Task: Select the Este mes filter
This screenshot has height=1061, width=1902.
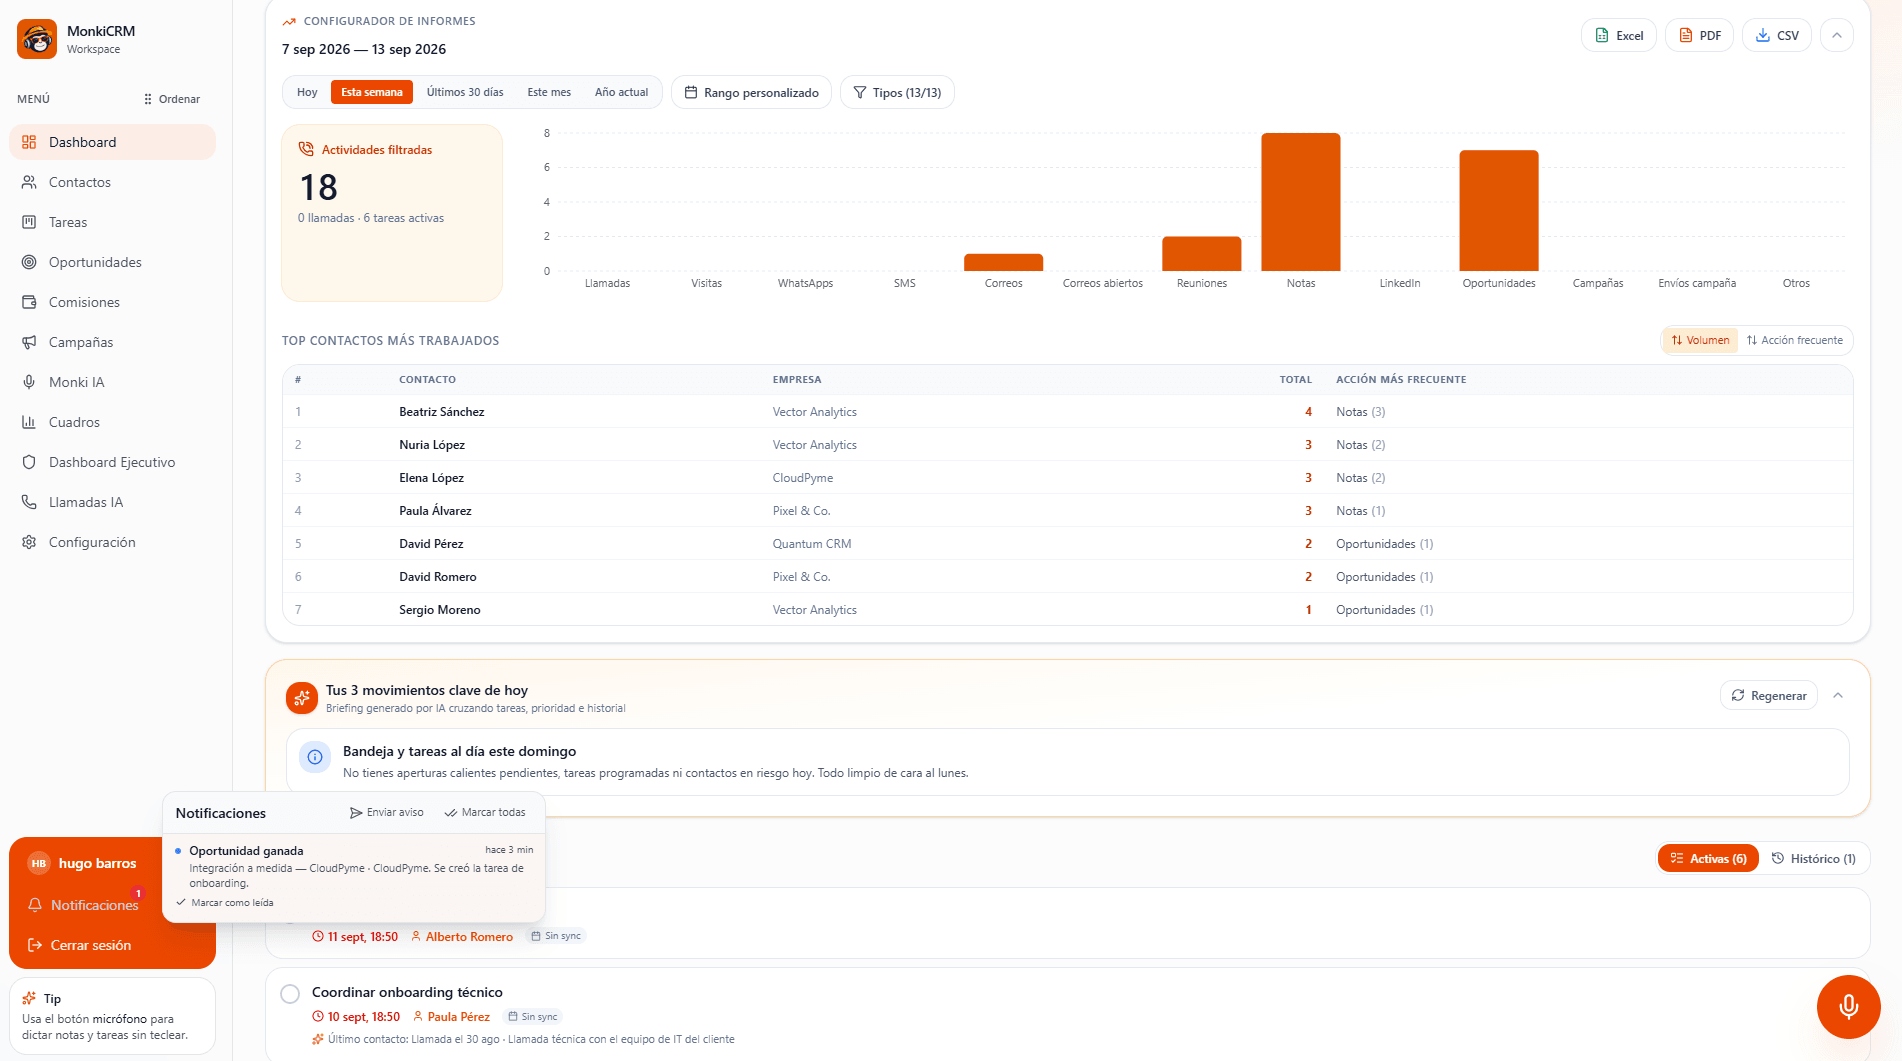Action: 549,92
